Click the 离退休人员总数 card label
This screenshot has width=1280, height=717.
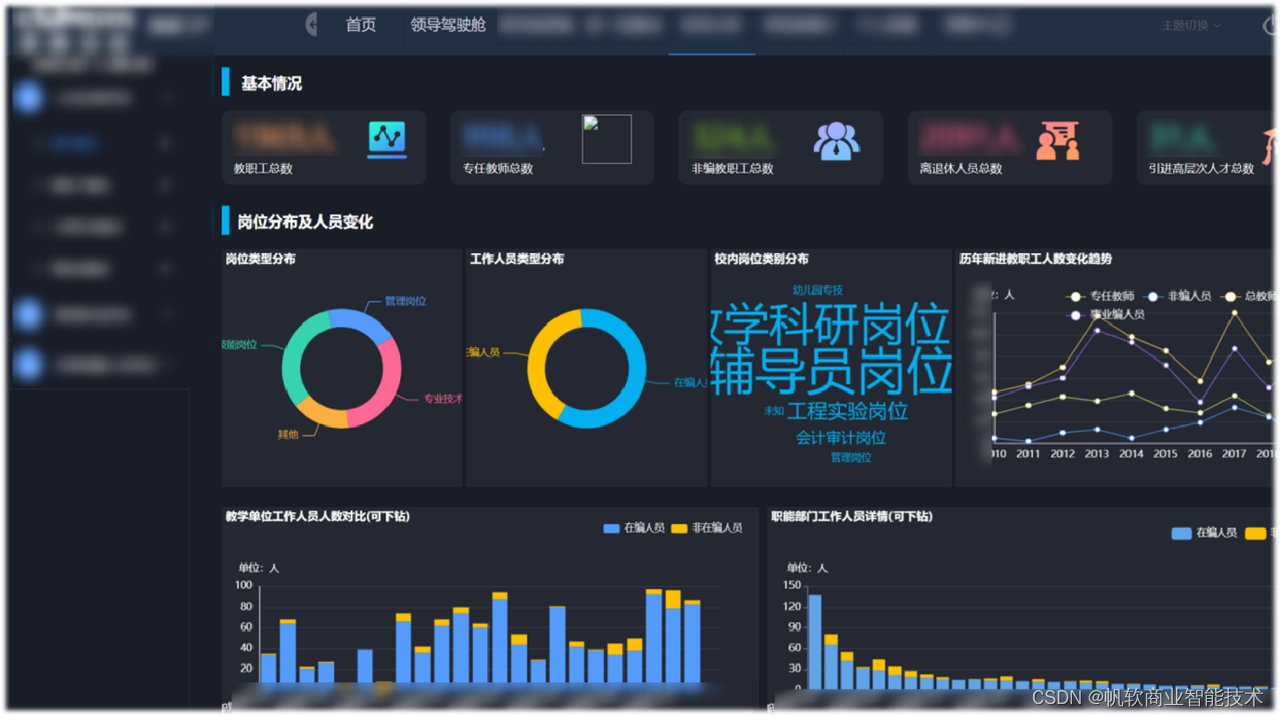point(961,168)
